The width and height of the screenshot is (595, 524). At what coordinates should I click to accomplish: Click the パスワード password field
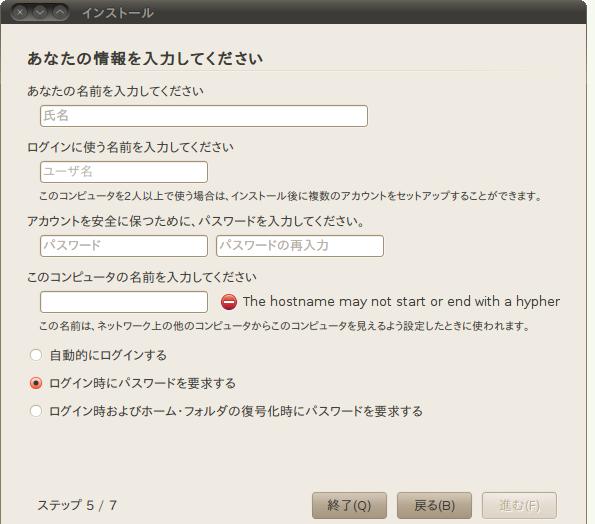tap(124, 245)
